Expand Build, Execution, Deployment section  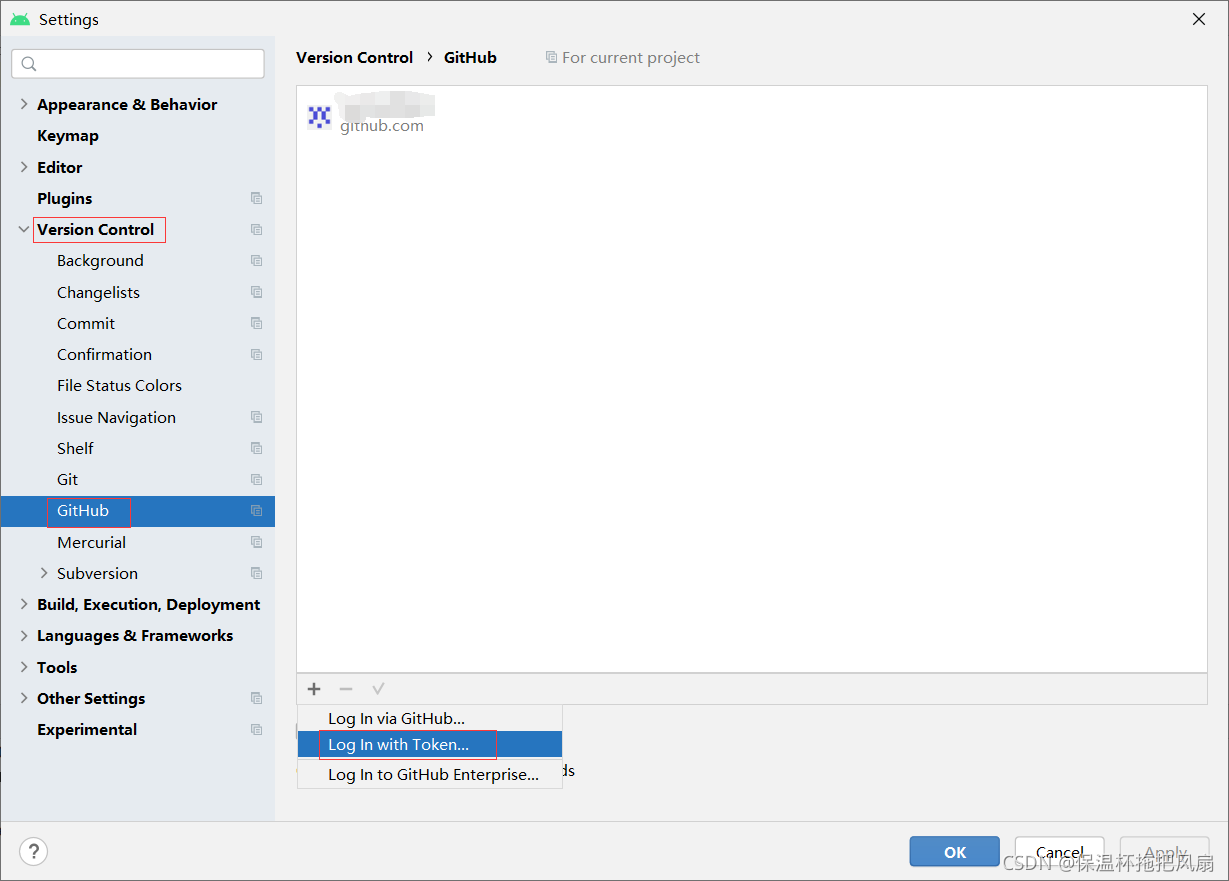[x=24, y=604]
